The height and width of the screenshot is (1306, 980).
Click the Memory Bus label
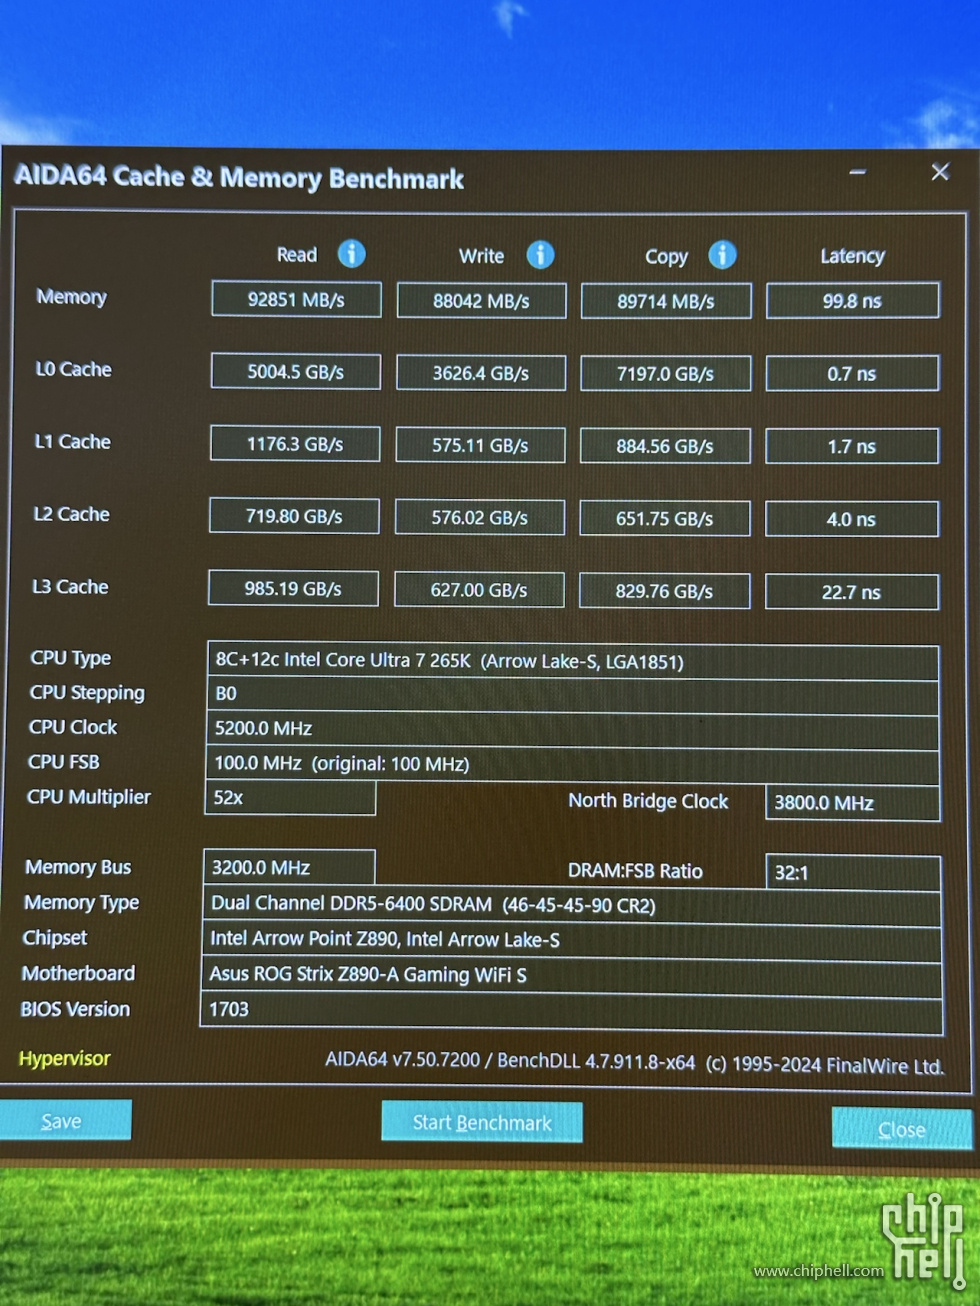pyautogui.click(x=78, y=867)
